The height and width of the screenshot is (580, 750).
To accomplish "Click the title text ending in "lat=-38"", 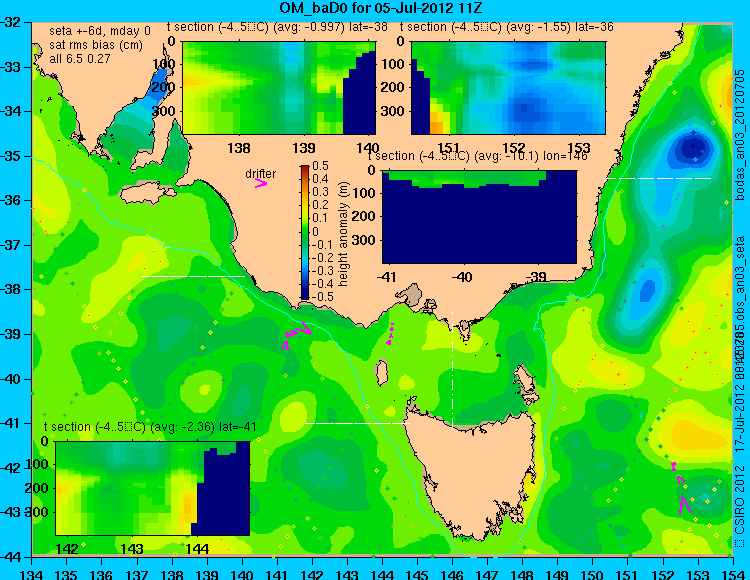I will (x=277, y=27).
